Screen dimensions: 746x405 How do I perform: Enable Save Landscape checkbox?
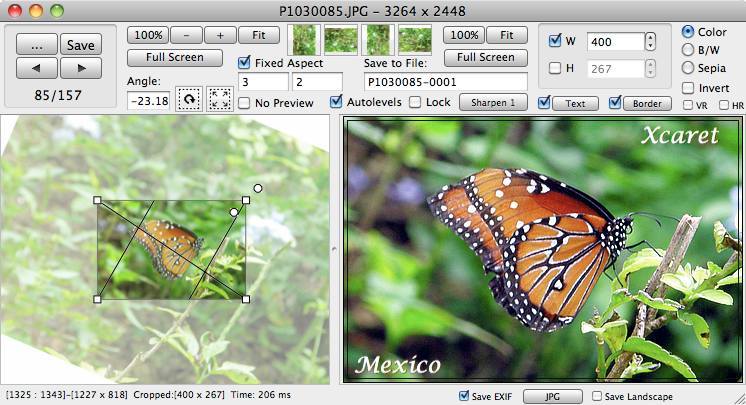coord(597,396)
